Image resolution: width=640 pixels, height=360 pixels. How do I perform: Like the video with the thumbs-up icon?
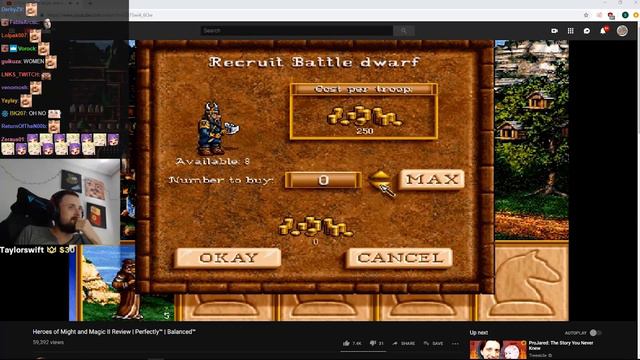(347, 343)
